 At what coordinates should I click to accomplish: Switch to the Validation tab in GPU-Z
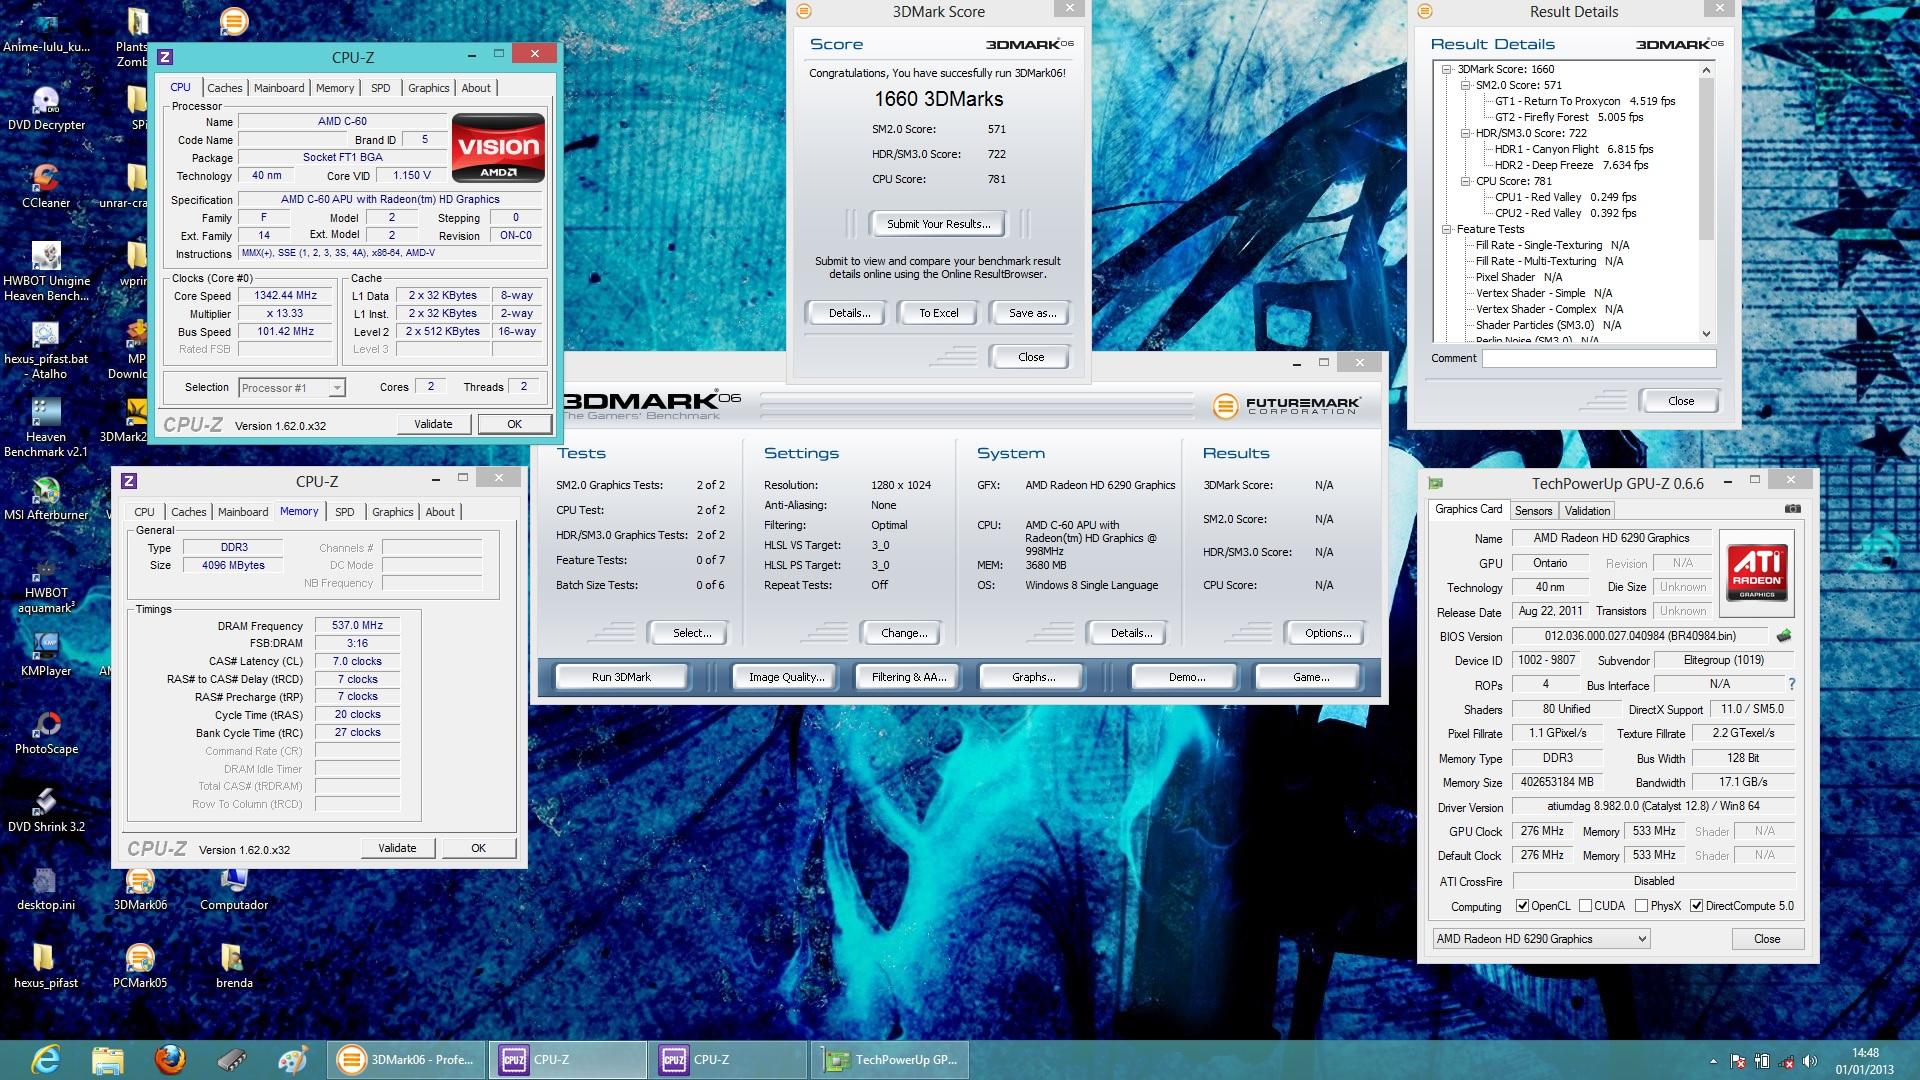point(1587,510)
